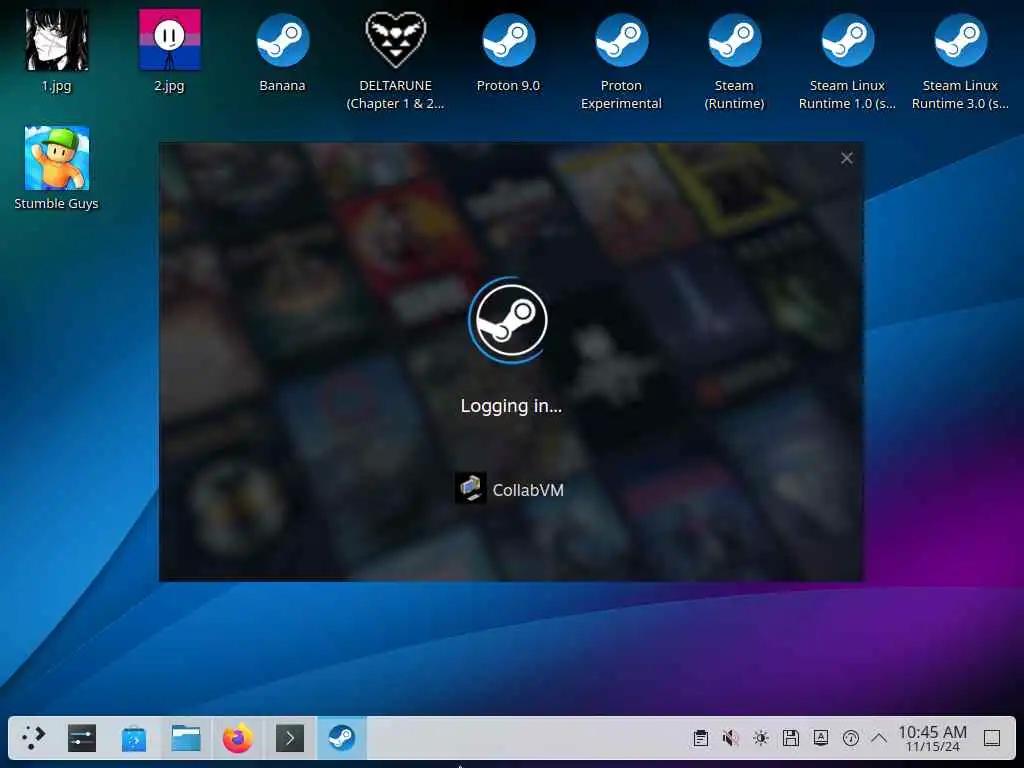
Task: Click the spinning Steam logo in login dialog
Action: point(511,320)
